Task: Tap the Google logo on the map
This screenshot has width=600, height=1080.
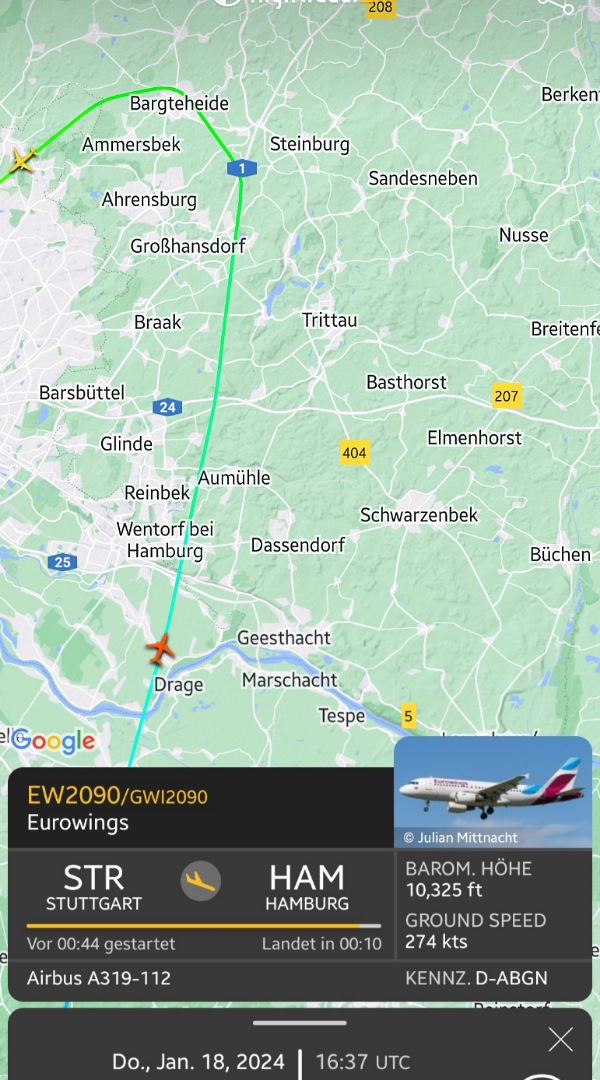Action: [x=53, y=741]
